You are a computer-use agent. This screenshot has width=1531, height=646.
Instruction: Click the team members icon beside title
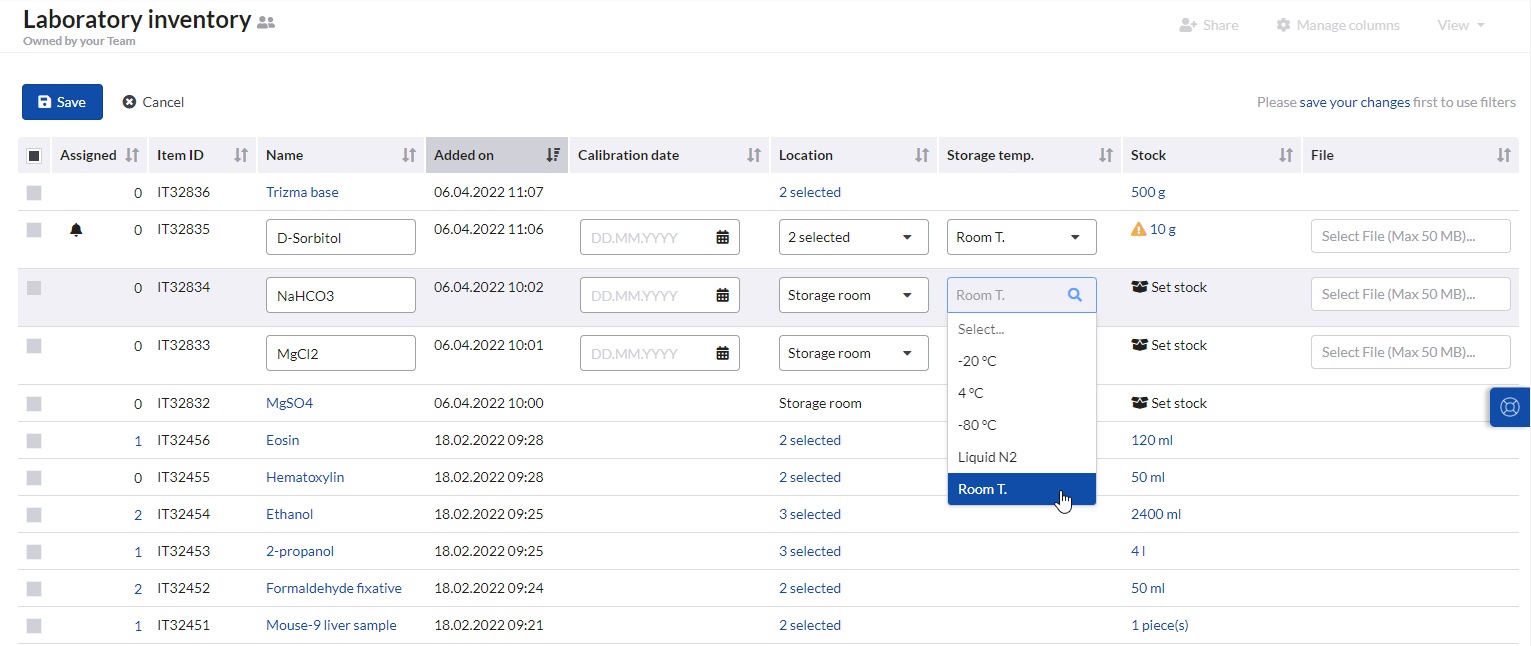click(266, 22)
